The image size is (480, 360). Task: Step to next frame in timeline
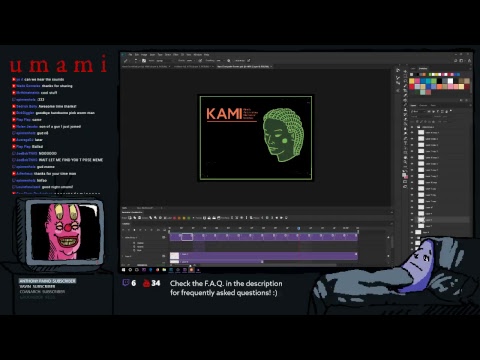[x=140, y=230]
